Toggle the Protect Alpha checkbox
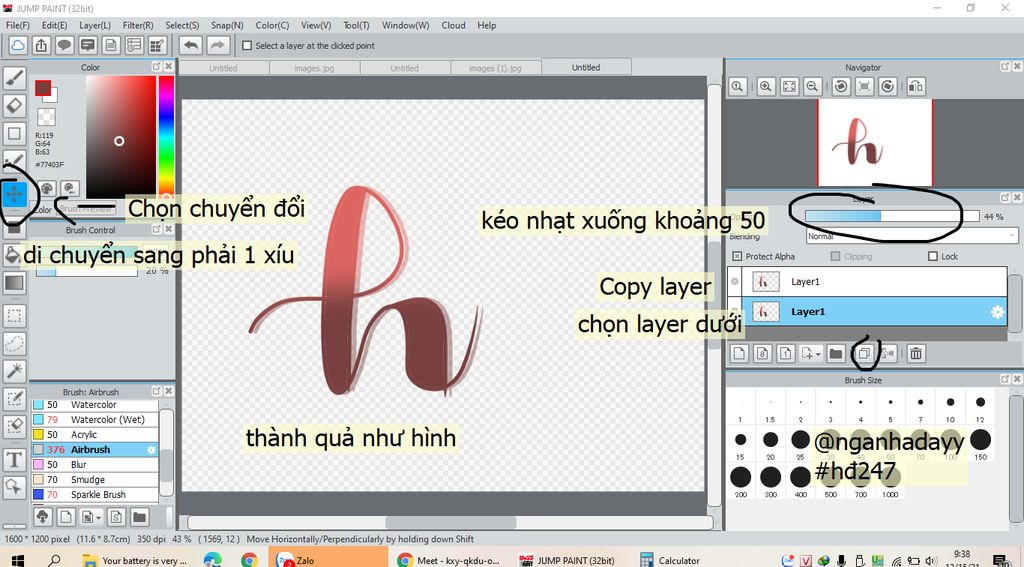This screenshot has height=567, width=1024. (737, 256)
